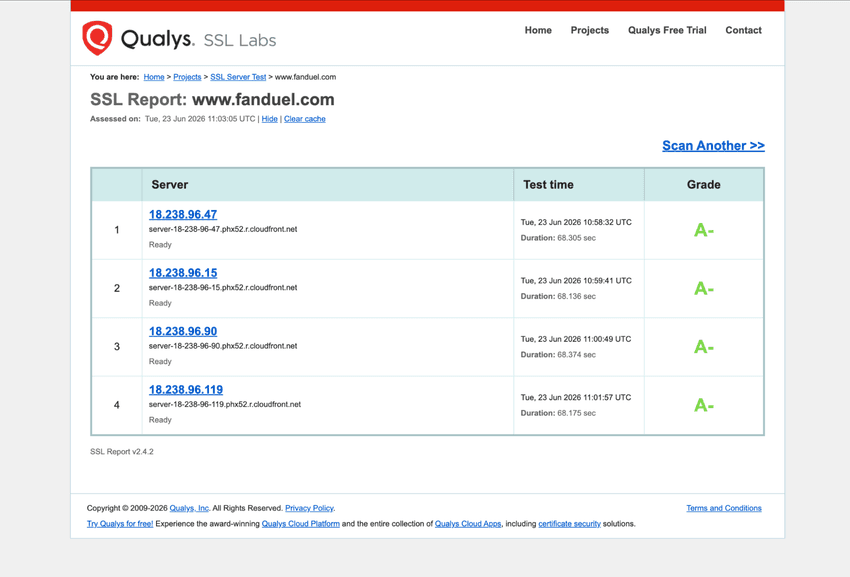Viewport: 850px width, 577px height.
Task: Click SSL Report v2.4.2 version text
Action: pos(121,452)
